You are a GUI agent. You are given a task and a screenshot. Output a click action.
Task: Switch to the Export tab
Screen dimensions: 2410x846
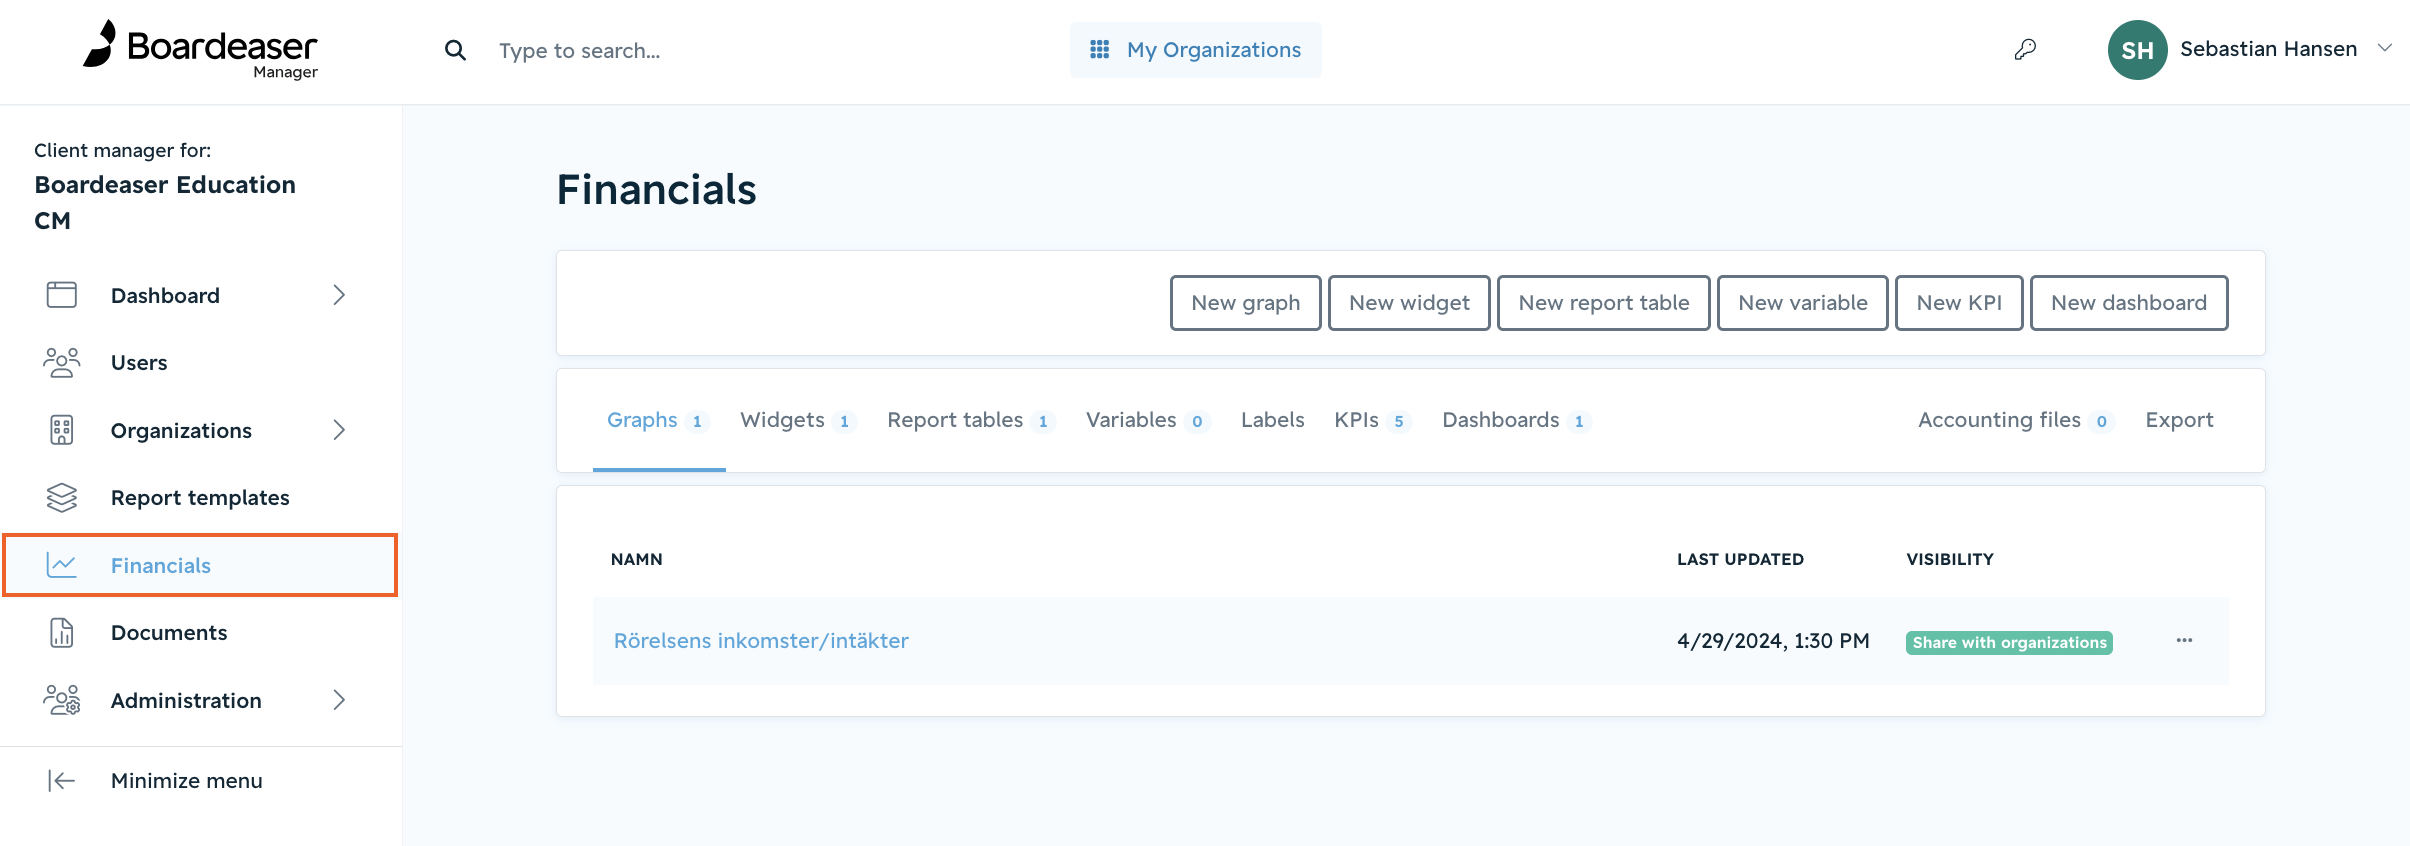click(x=2179, y=420)
